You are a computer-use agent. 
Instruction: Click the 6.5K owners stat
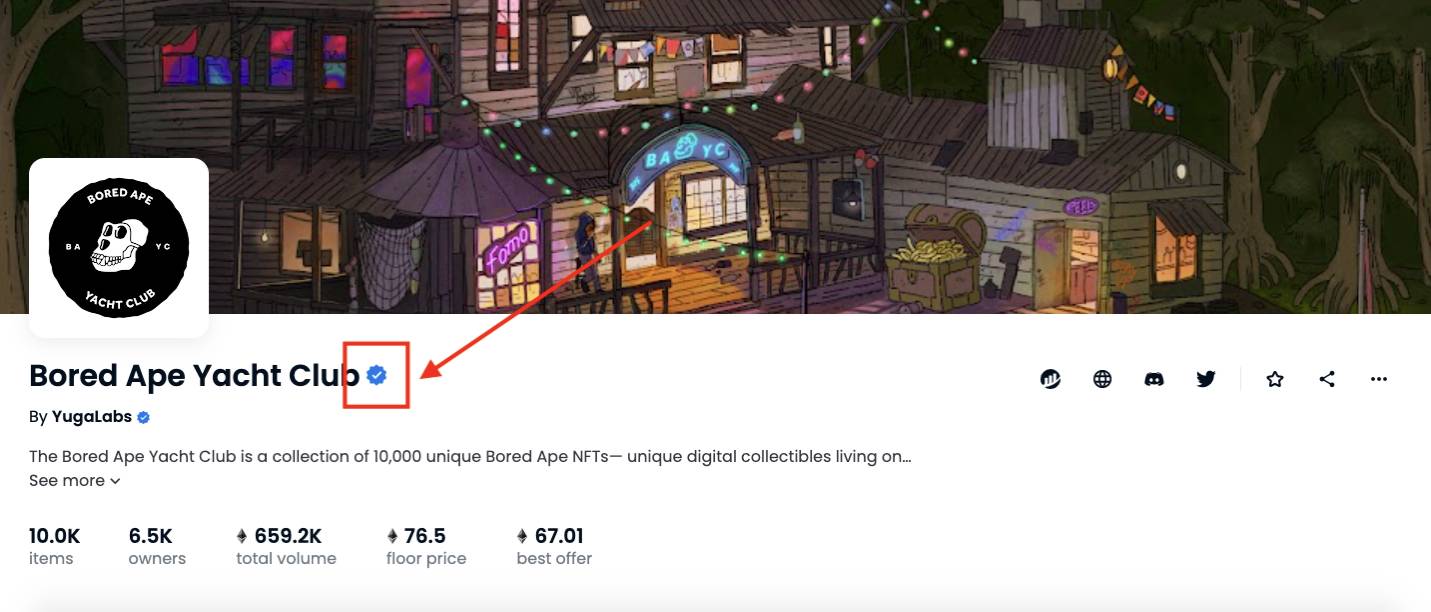(x=156, y=546)
